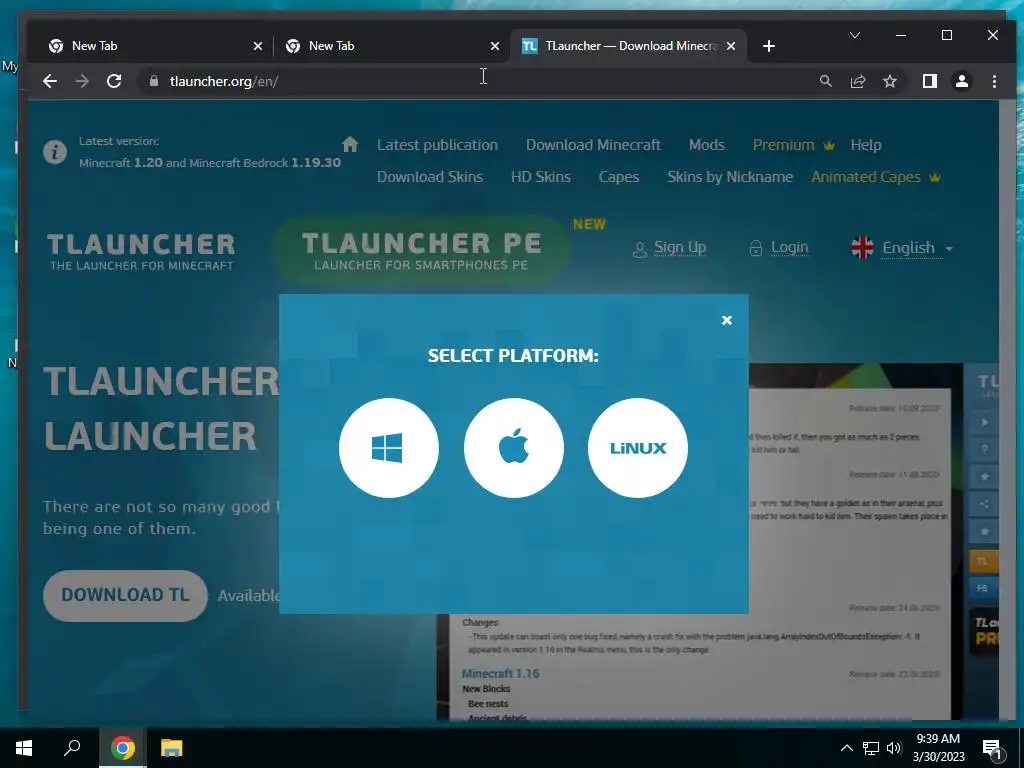Open the Capes link
1024x768 pixels.
pos(618,177)
